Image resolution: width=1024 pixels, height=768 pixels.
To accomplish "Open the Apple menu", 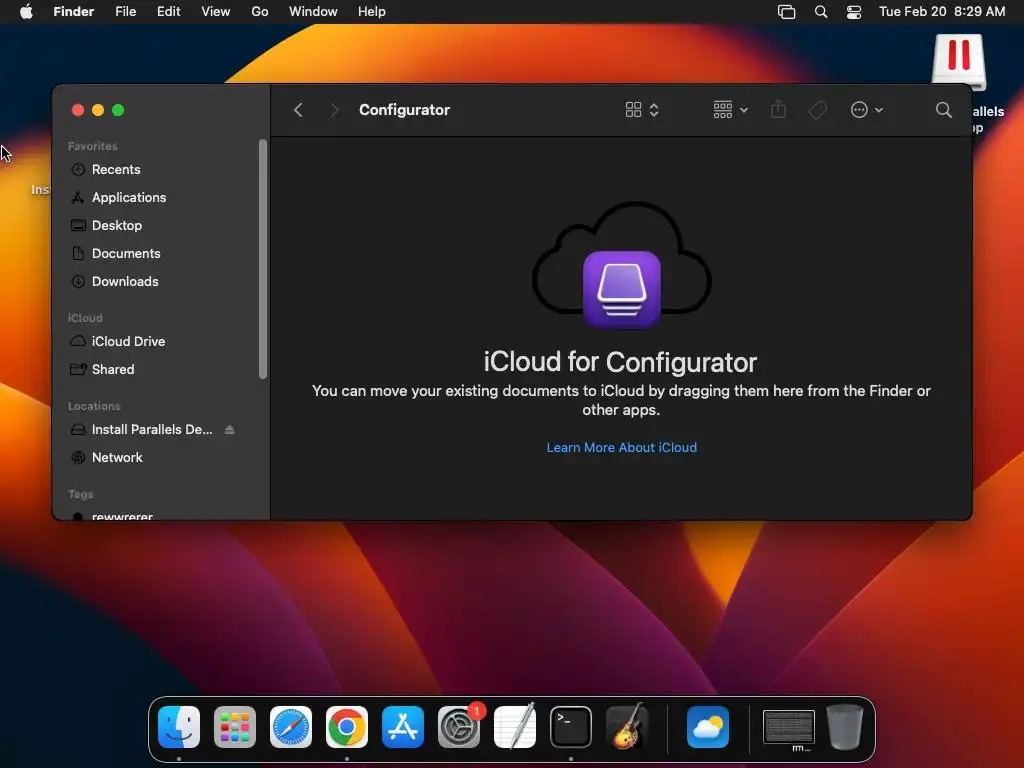I will tap(26, 11).
